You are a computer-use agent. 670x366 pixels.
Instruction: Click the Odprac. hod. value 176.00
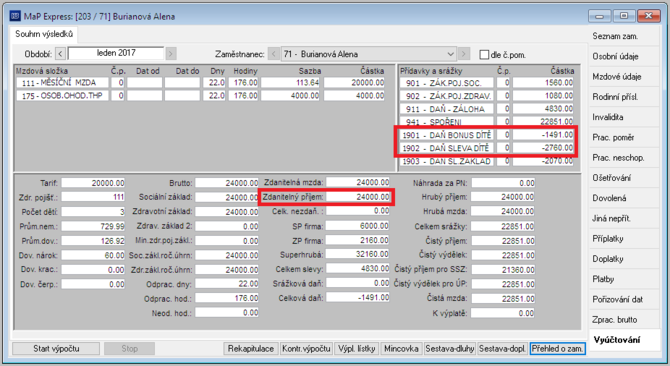(x=227, y=298)
